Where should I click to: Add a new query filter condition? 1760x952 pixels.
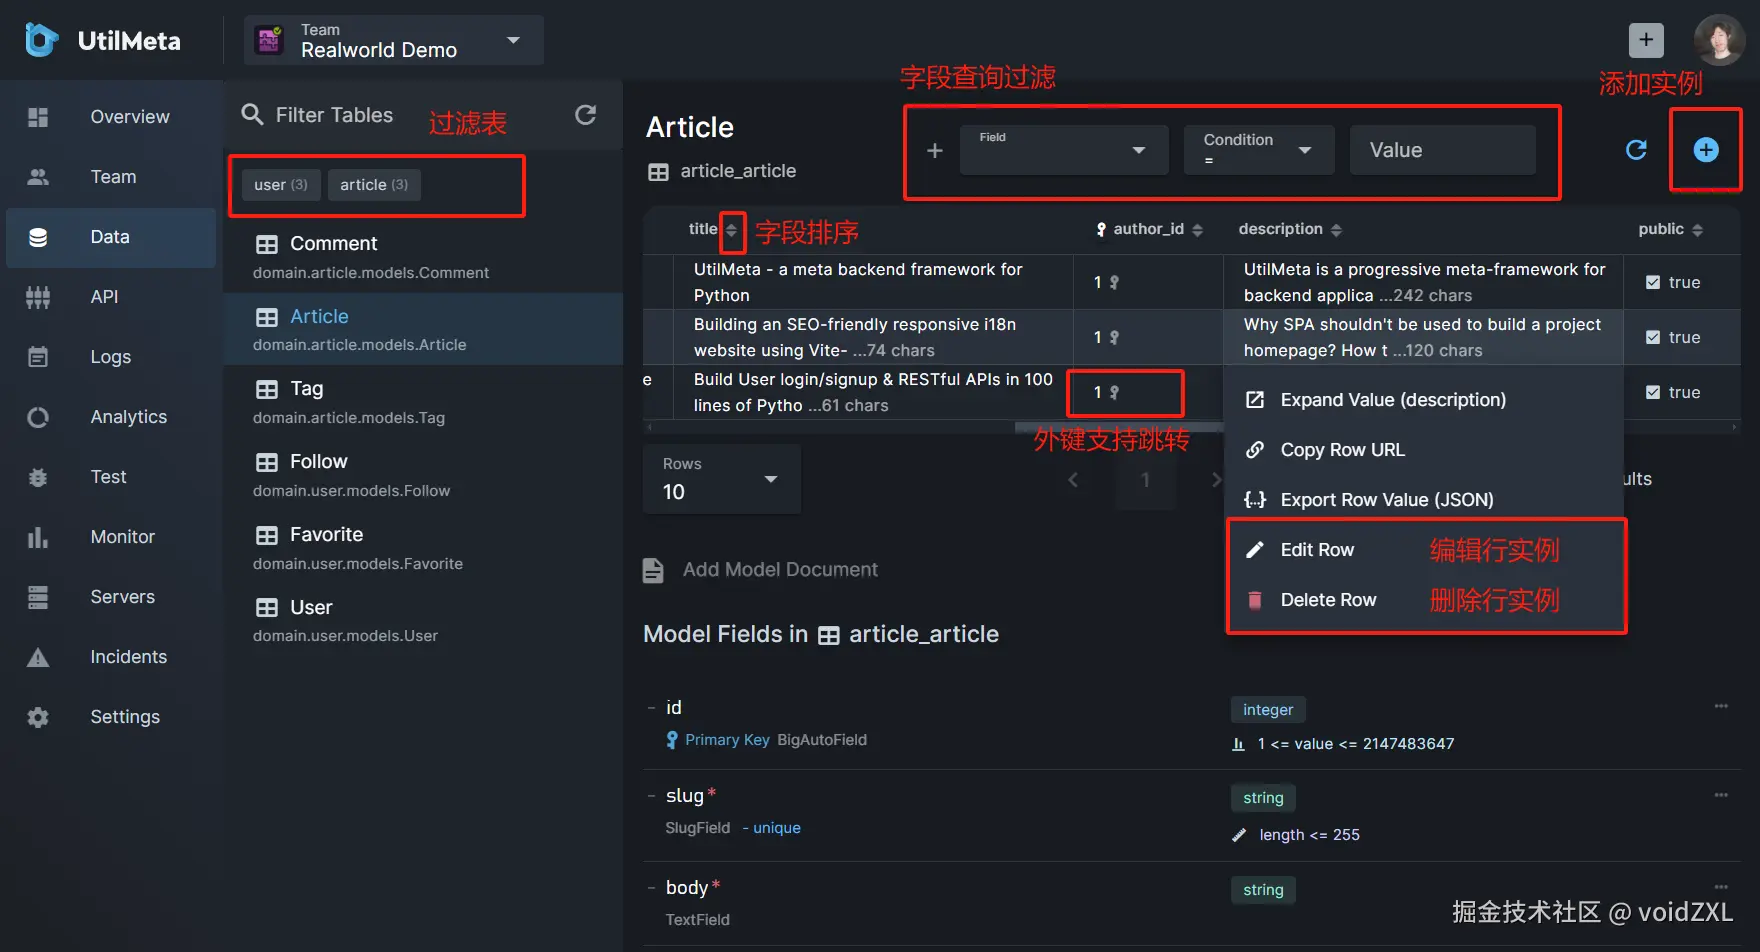(x=935, y=150)
